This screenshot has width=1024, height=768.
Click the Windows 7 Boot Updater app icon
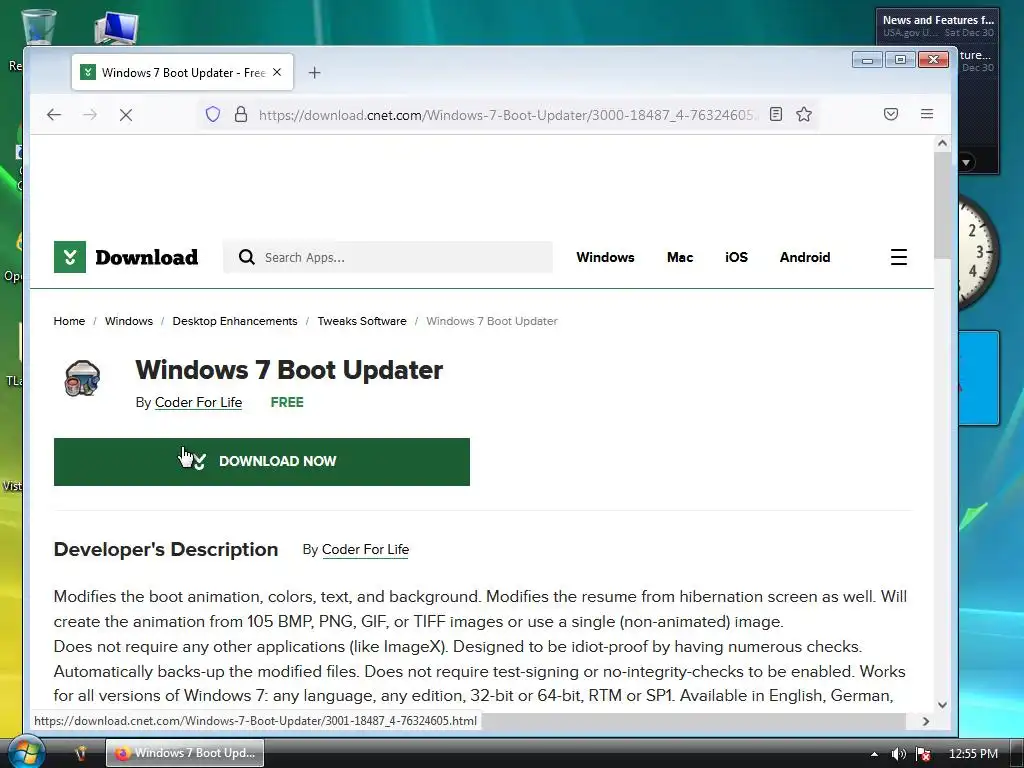[82, 378]
